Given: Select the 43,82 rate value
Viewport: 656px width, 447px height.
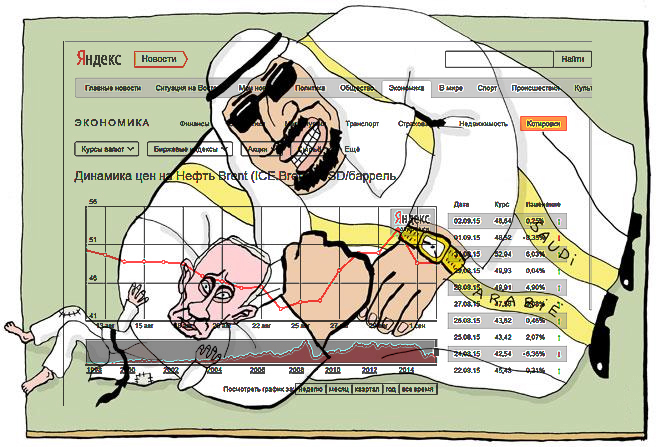Looking at the screenshot, I should 503,321.
